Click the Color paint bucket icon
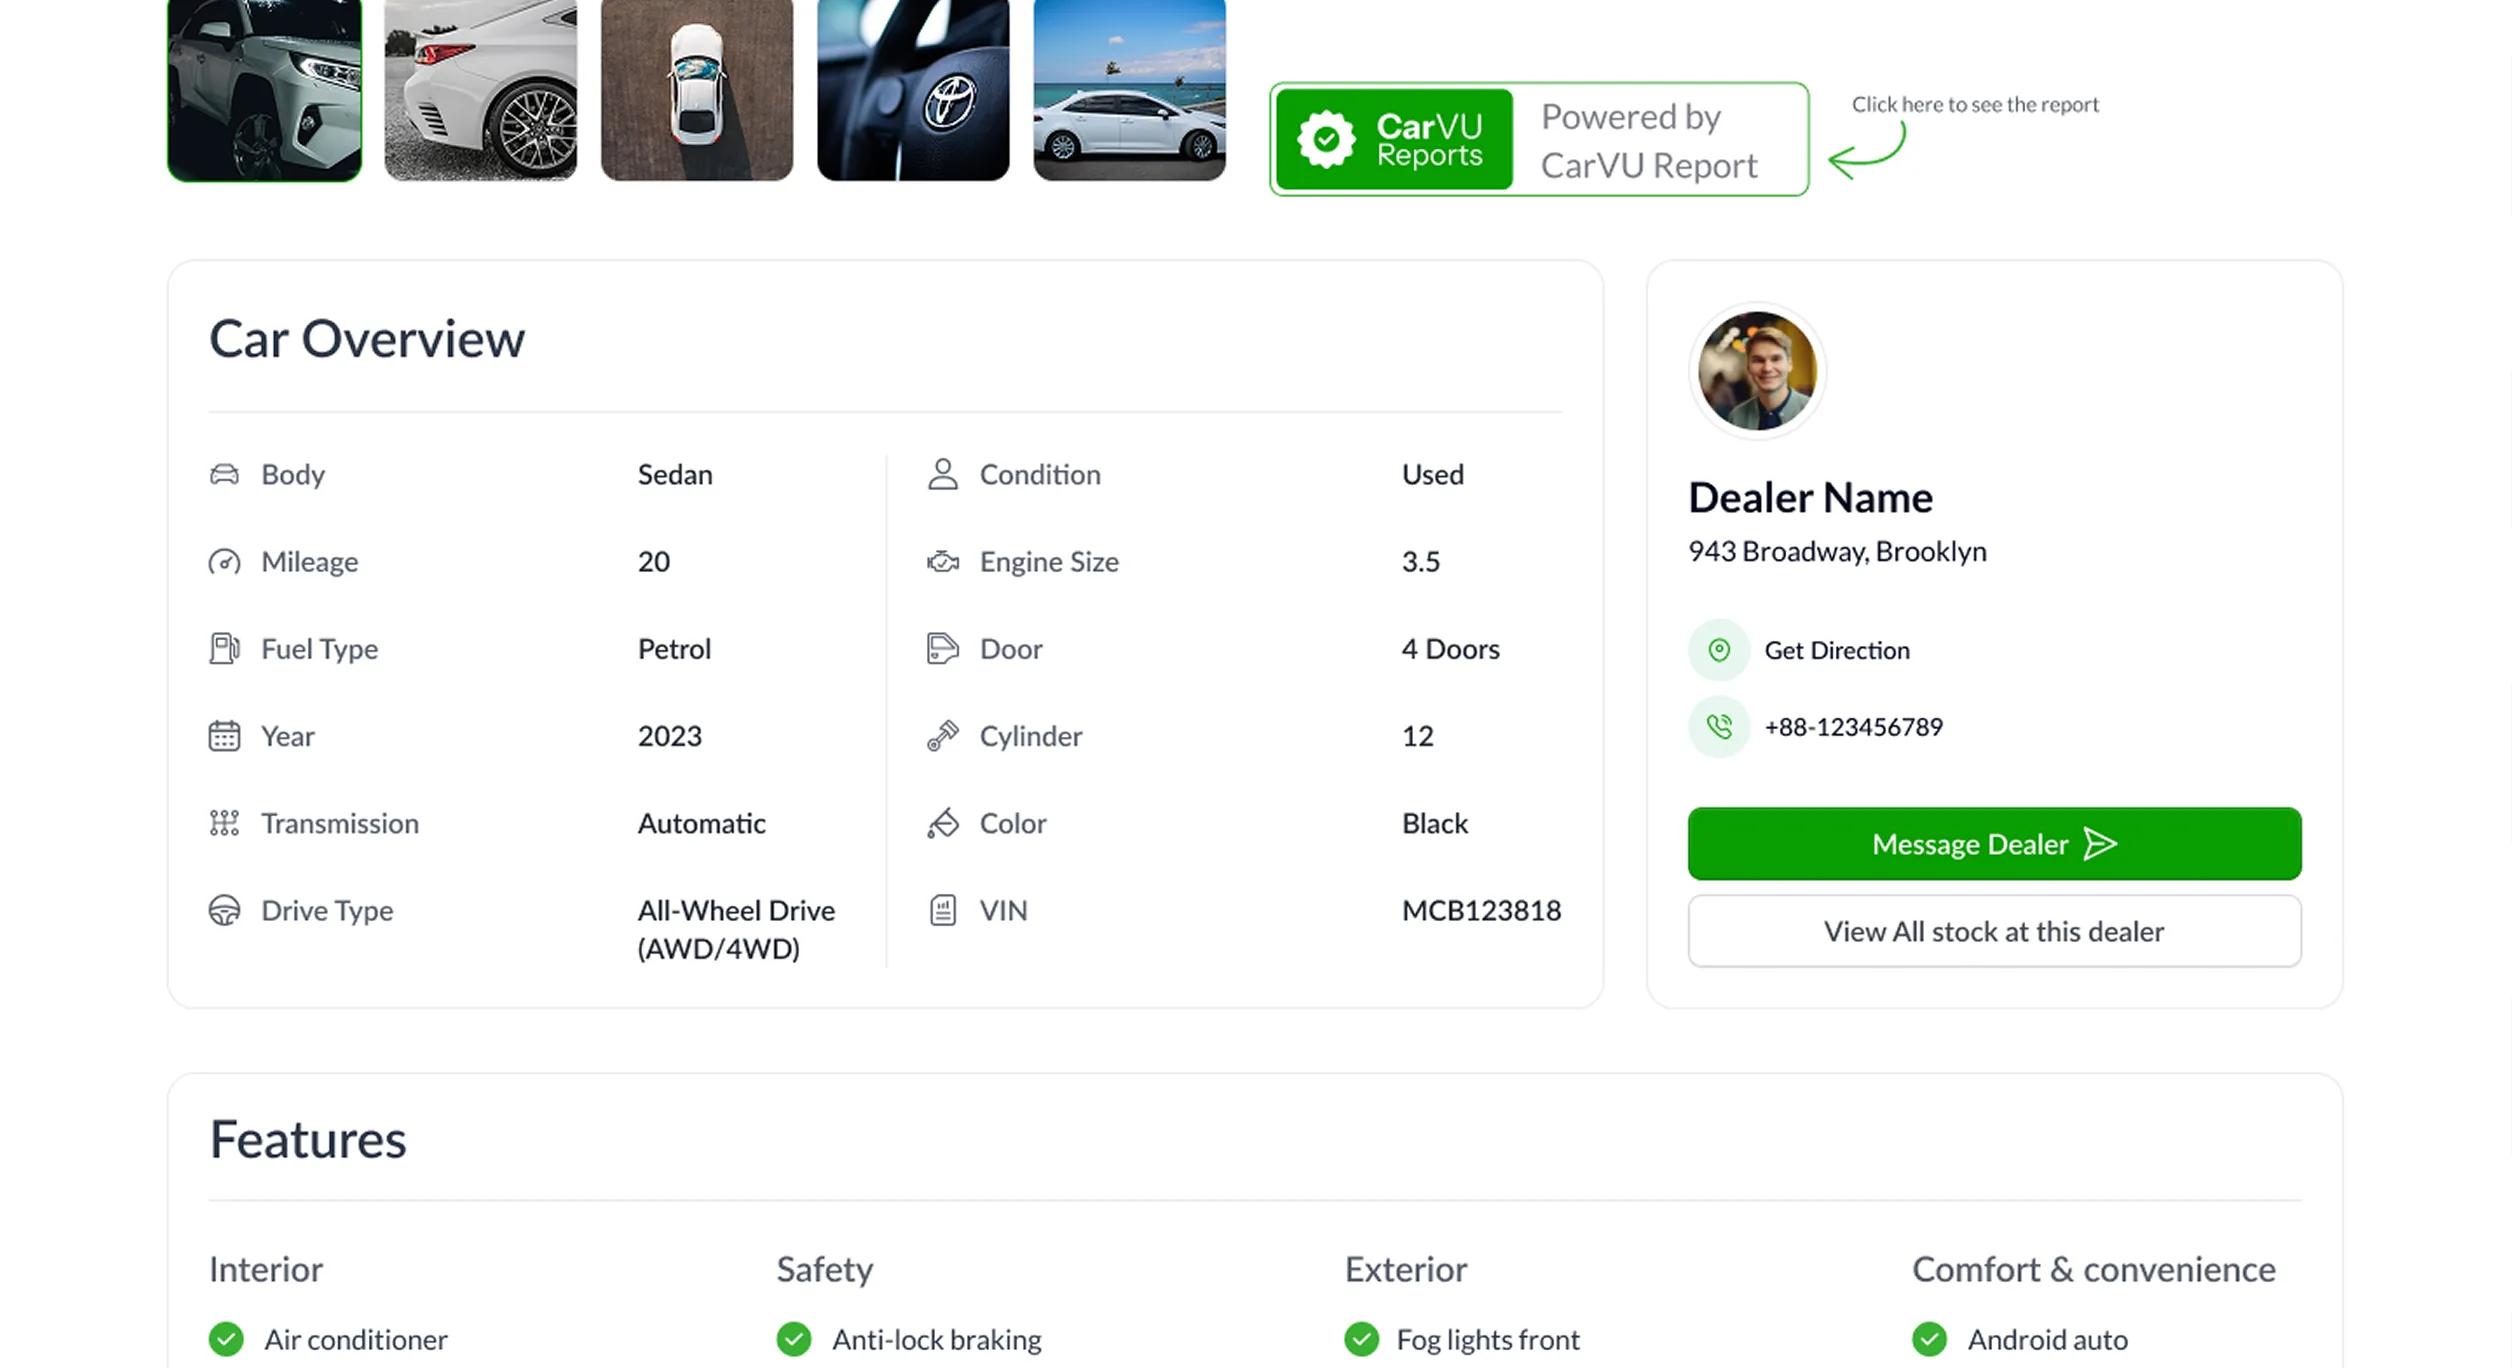 click(x=942, y=823)
